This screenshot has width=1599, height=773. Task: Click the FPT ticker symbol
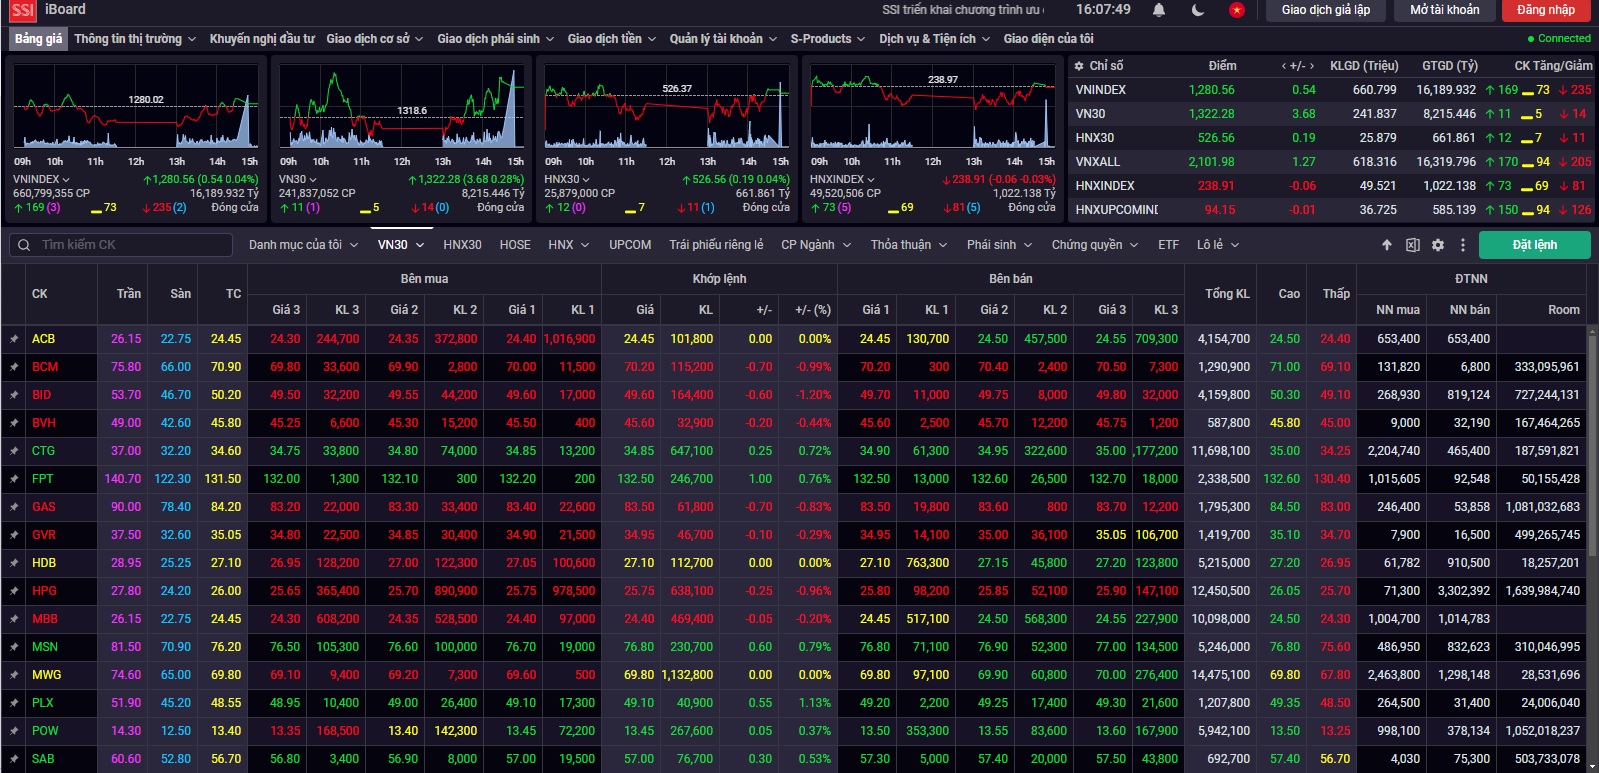42,479
